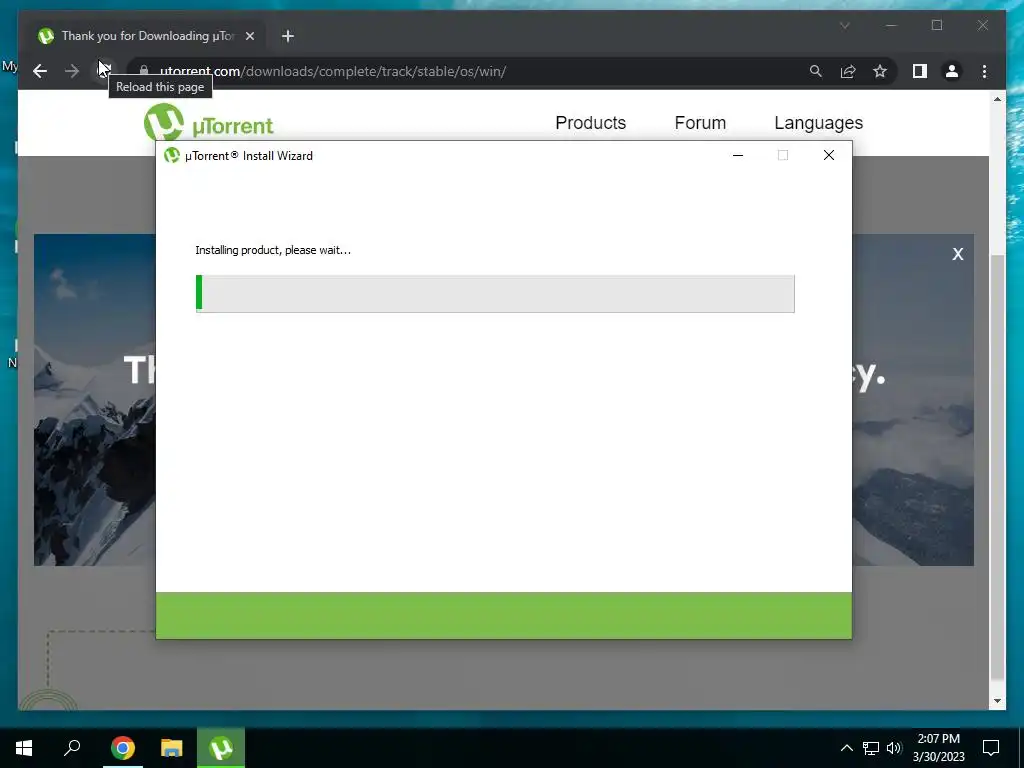Open the Windows Start menu
Image resolution: width=1024 pixels, height=768 pixels.
(24, 748)
